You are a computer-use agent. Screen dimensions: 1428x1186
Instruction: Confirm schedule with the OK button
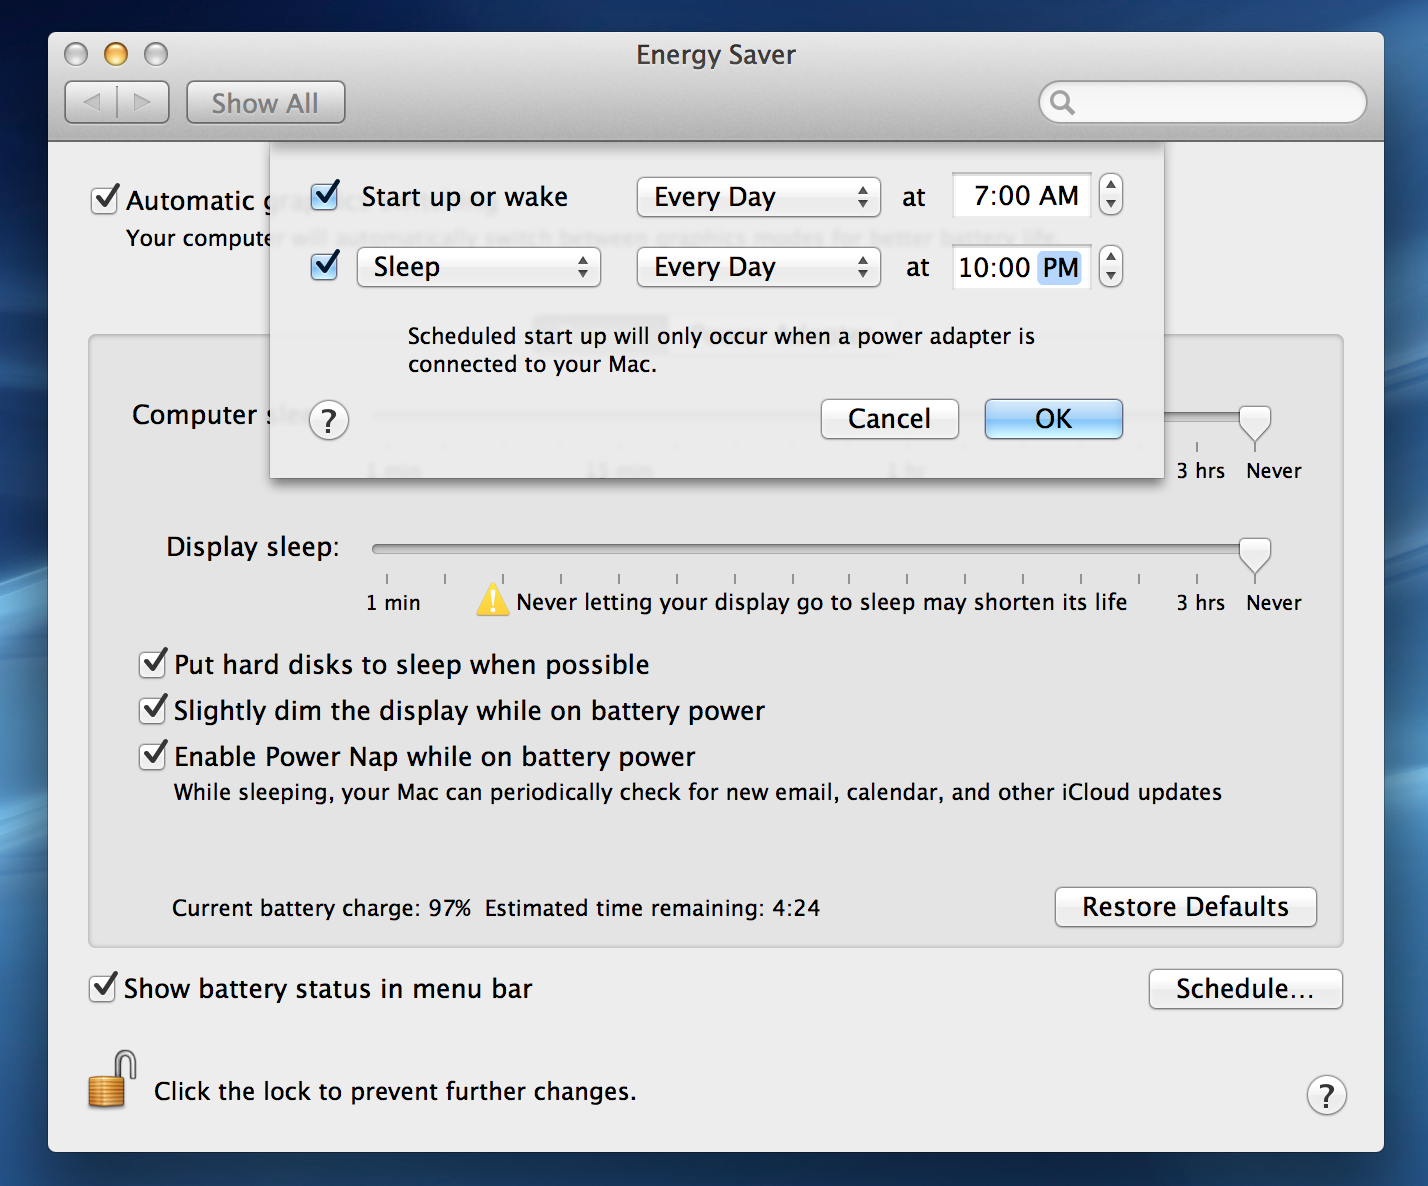1053,419
